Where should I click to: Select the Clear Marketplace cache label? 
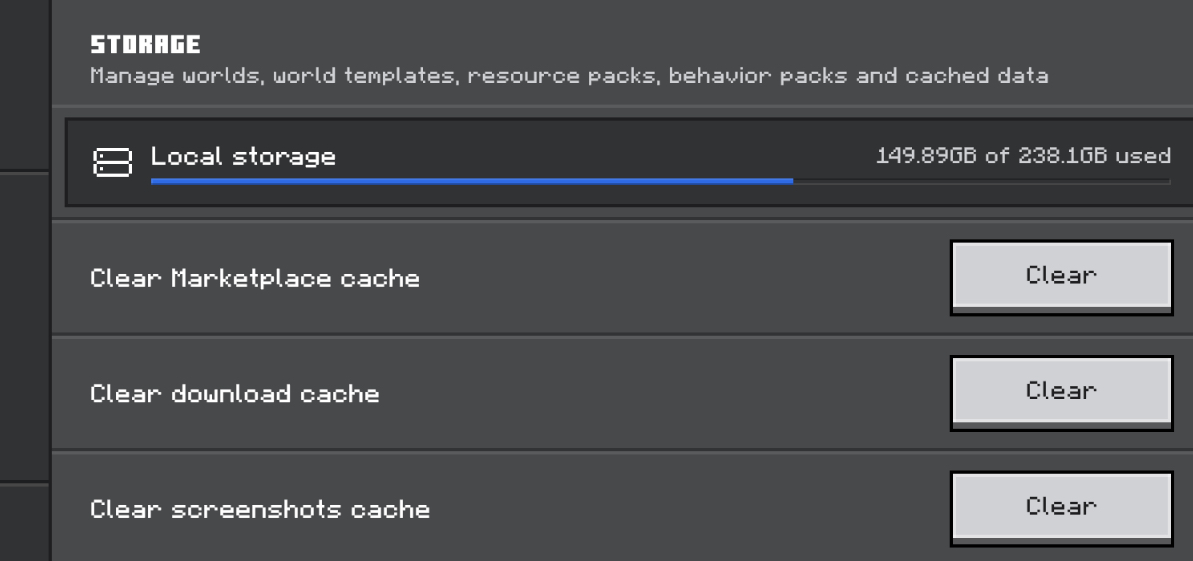(x=255, y=278)
